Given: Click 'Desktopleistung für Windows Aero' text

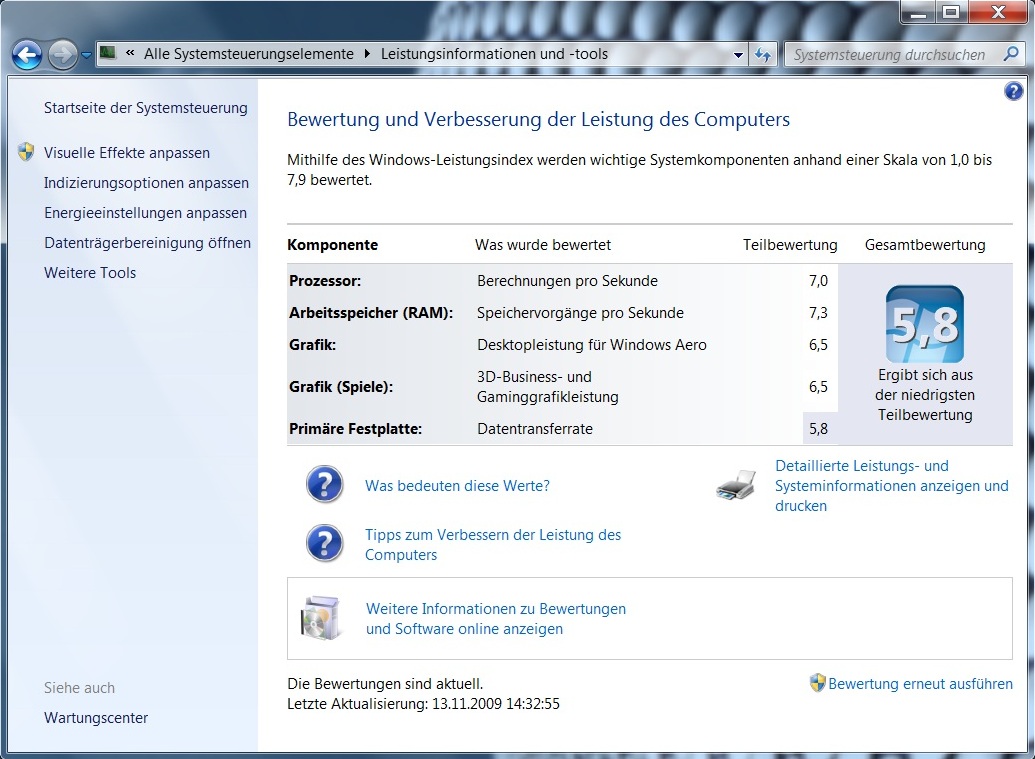Looking at the screenshot, I should [x=591, y=345].
